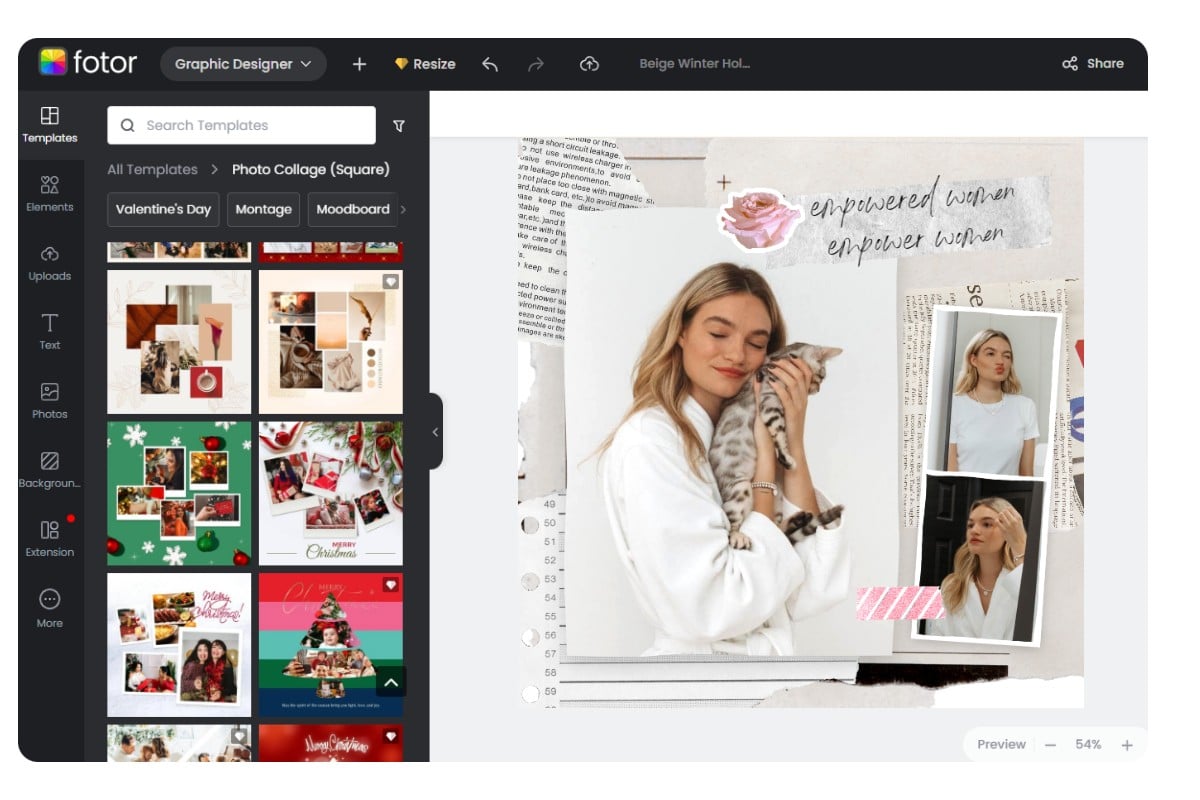Screen dimensions: 1200x800
Task: Open the Extension panel
Action: coord(49,537)
